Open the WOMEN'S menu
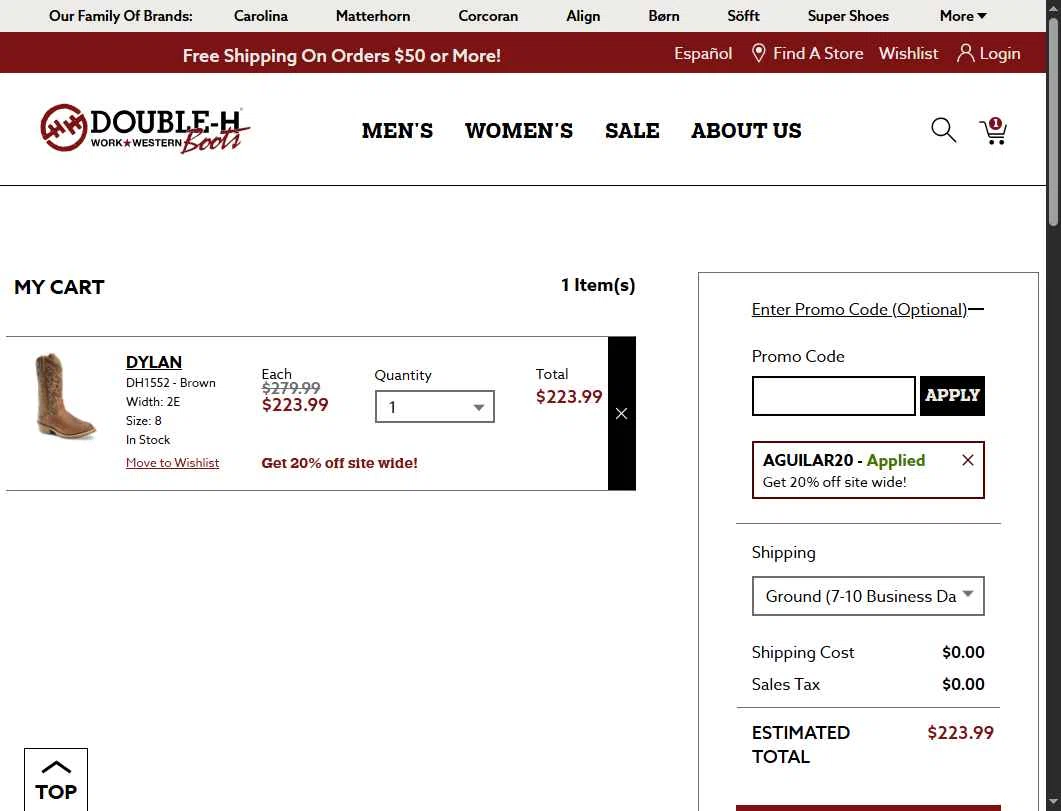The width and height of the screenshot is (1061, 811). point(518,131)
